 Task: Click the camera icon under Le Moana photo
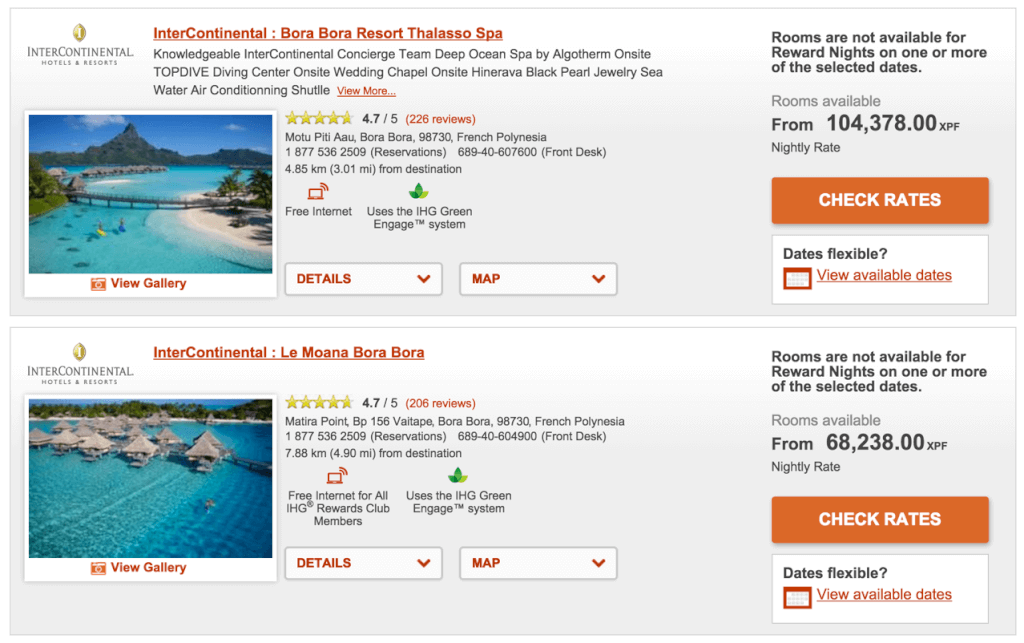point(98,568)
